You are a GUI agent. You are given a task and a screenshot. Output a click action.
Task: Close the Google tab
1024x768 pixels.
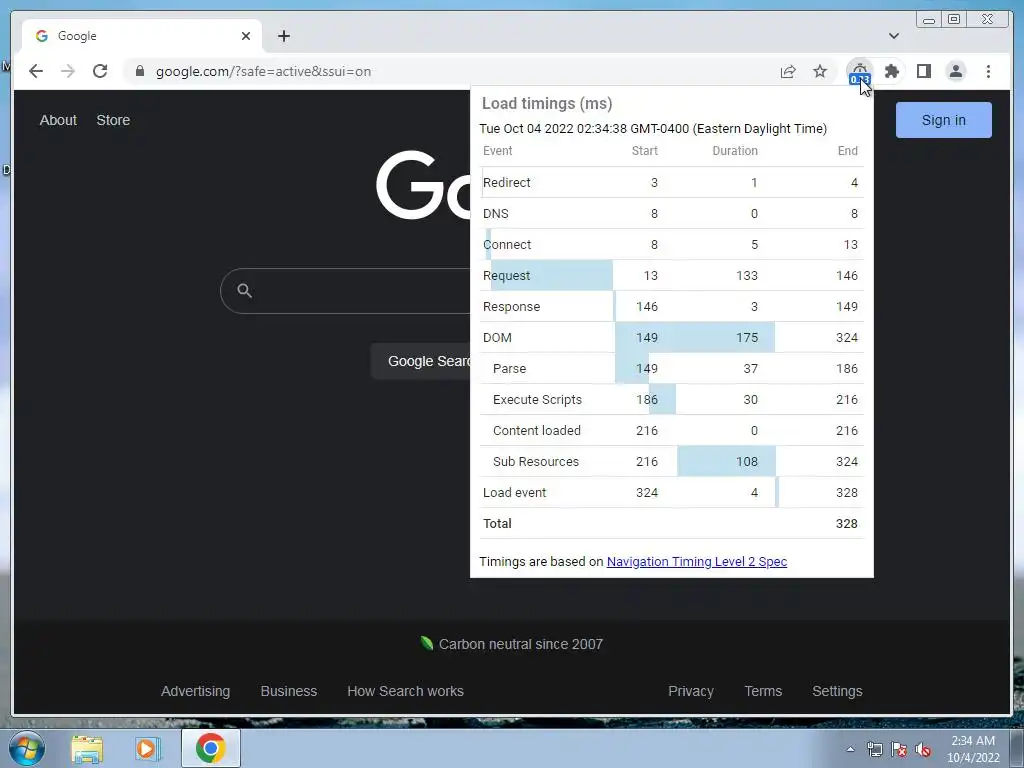246,36
